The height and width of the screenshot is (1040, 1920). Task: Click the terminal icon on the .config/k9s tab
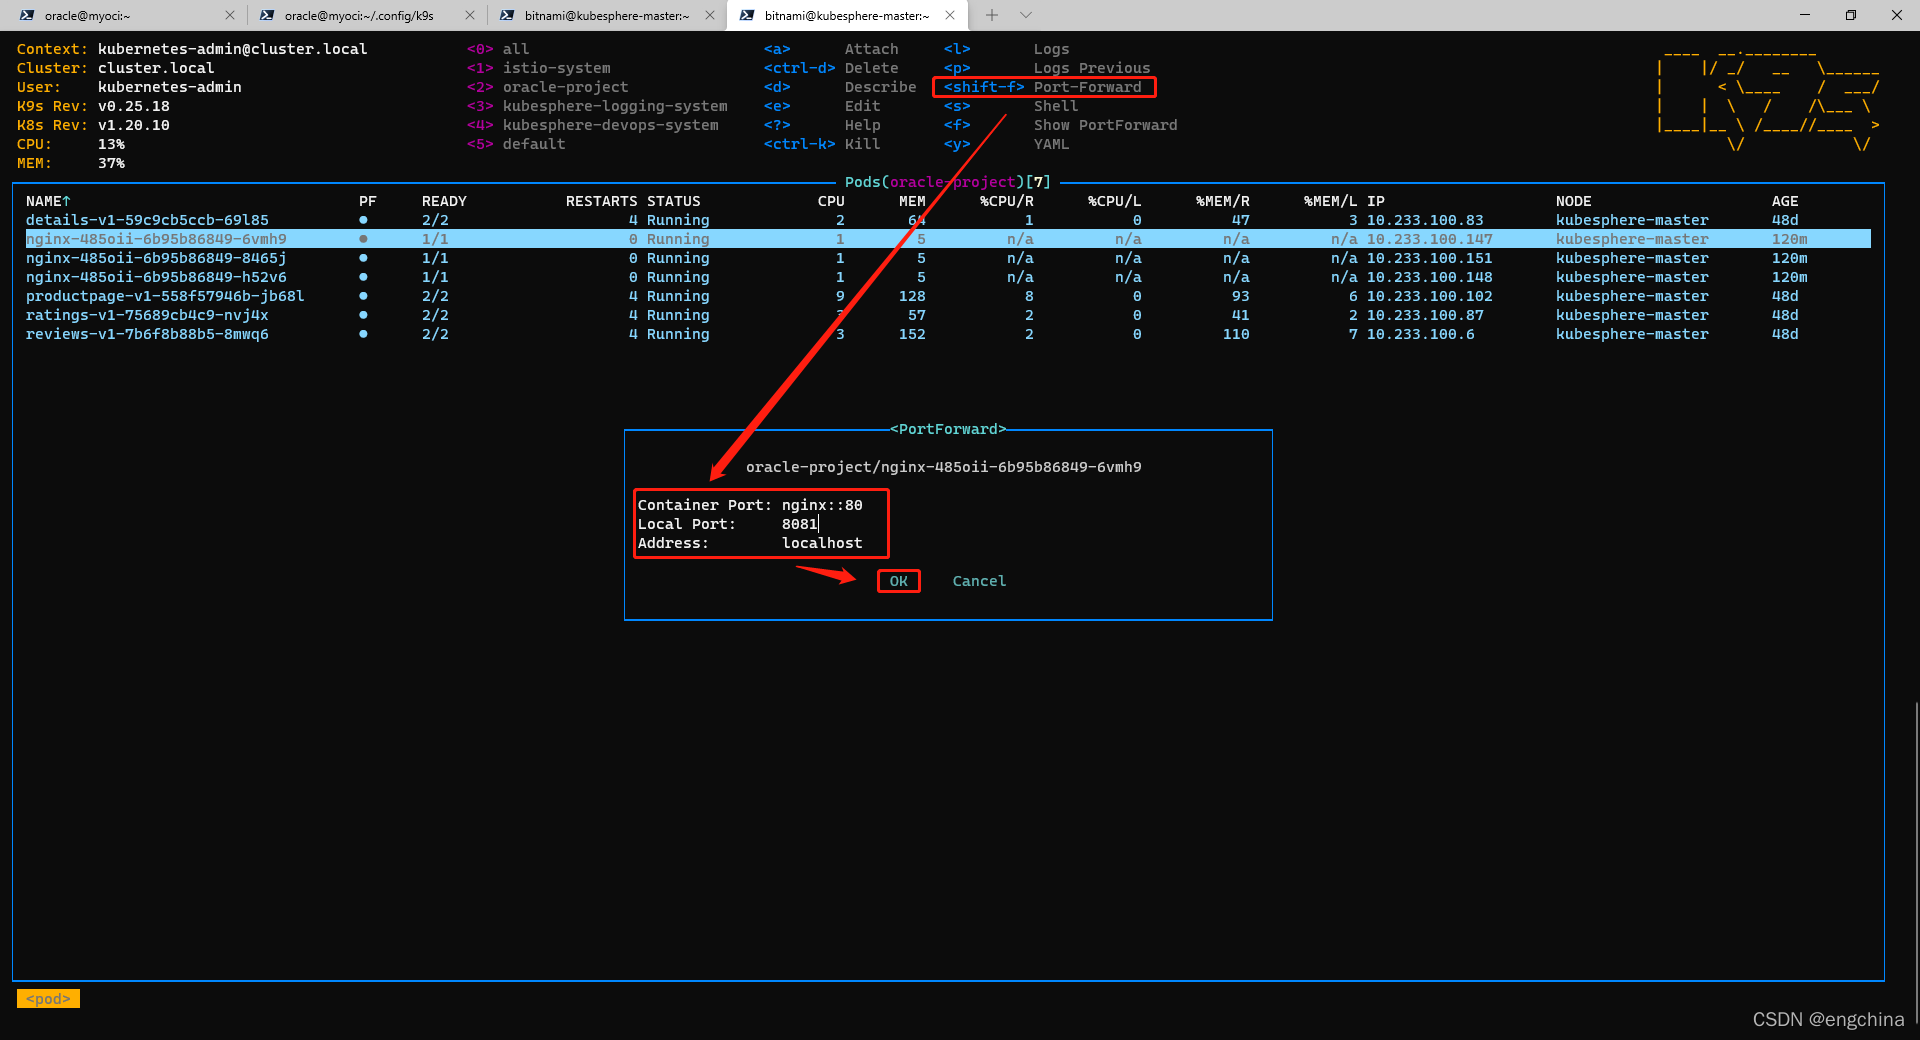(x=267, y=15)
